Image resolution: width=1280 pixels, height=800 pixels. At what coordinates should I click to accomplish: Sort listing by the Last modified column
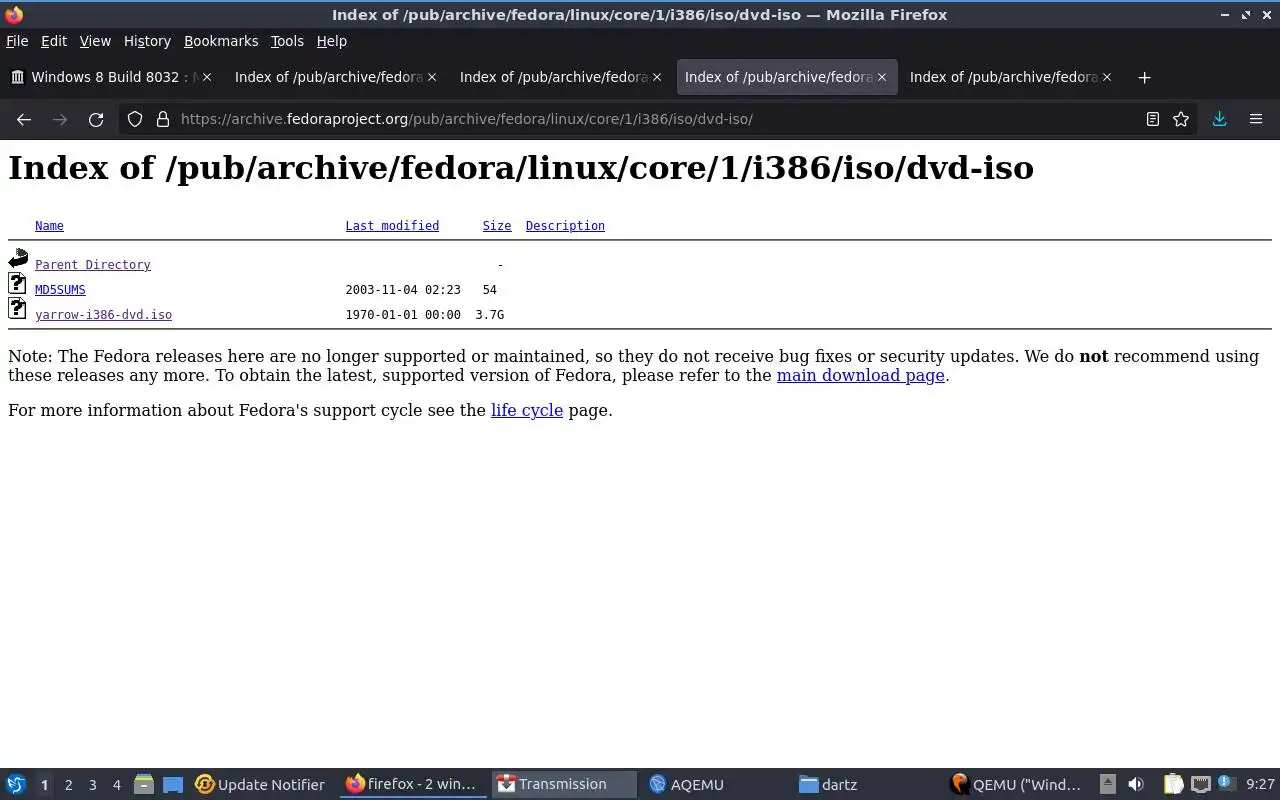click(x=392, y=226)
